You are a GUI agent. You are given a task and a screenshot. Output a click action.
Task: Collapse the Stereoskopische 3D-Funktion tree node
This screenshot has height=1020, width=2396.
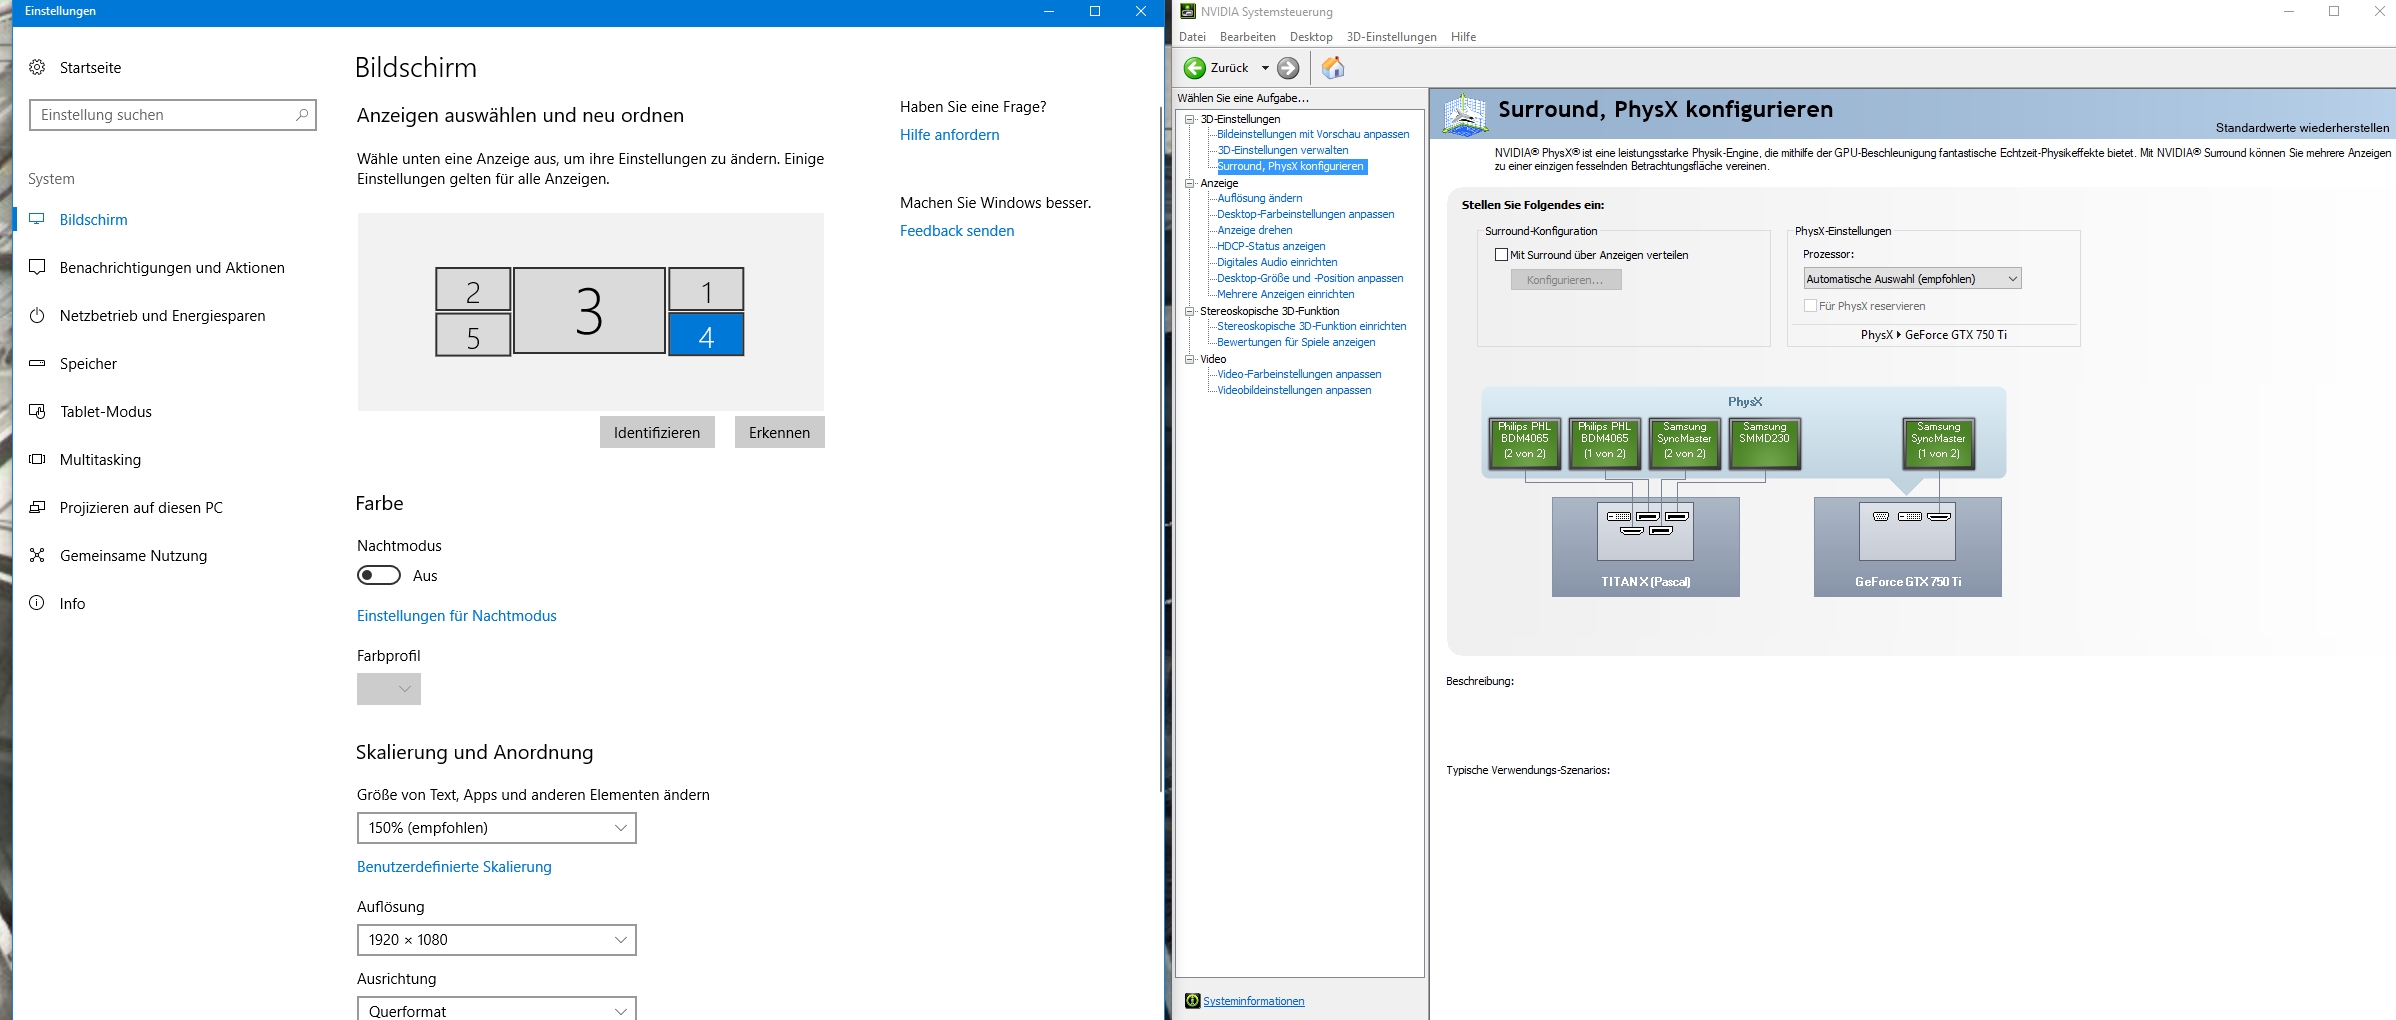[x=1190, y=311]
